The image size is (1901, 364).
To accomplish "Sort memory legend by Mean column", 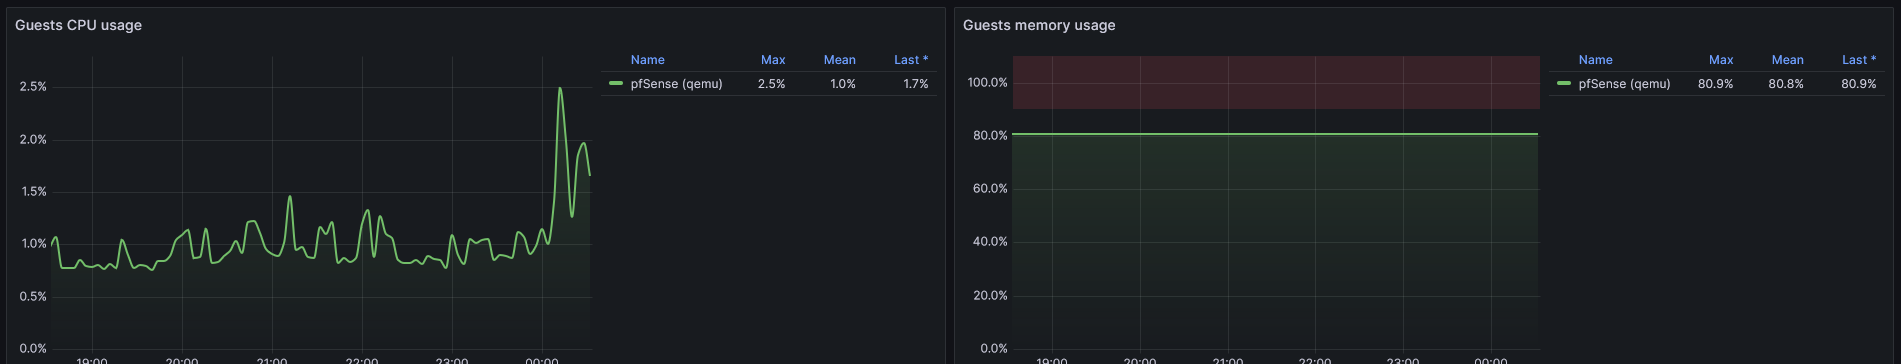I will (1788, 60).
